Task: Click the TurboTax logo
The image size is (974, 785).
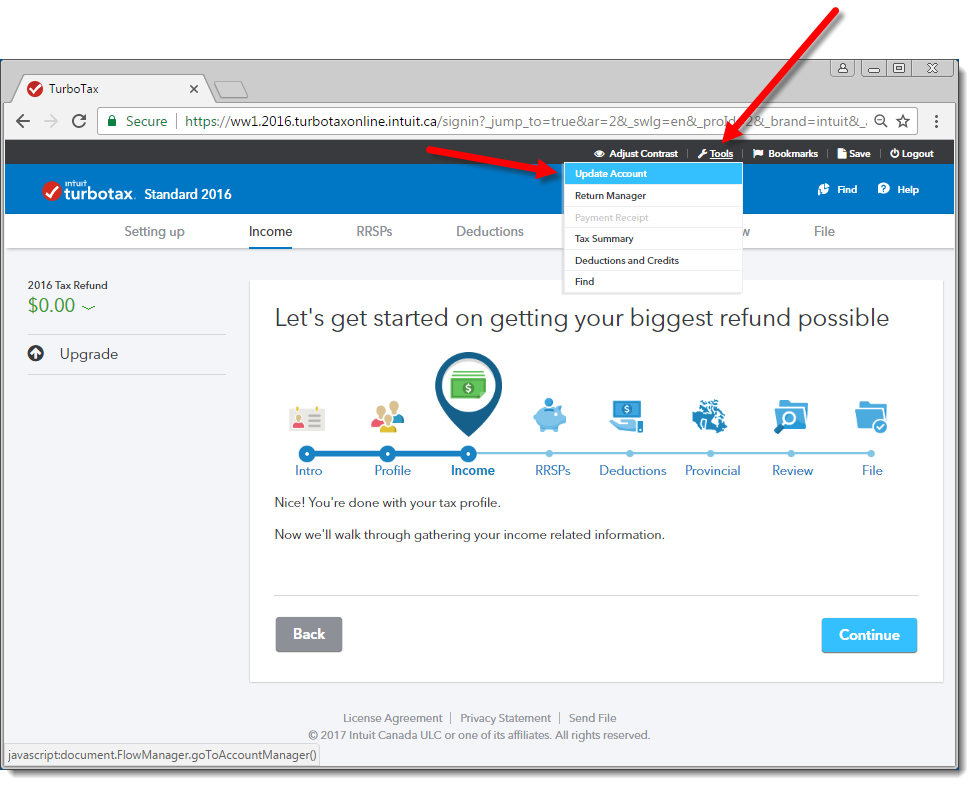Action: pos(88,191)
